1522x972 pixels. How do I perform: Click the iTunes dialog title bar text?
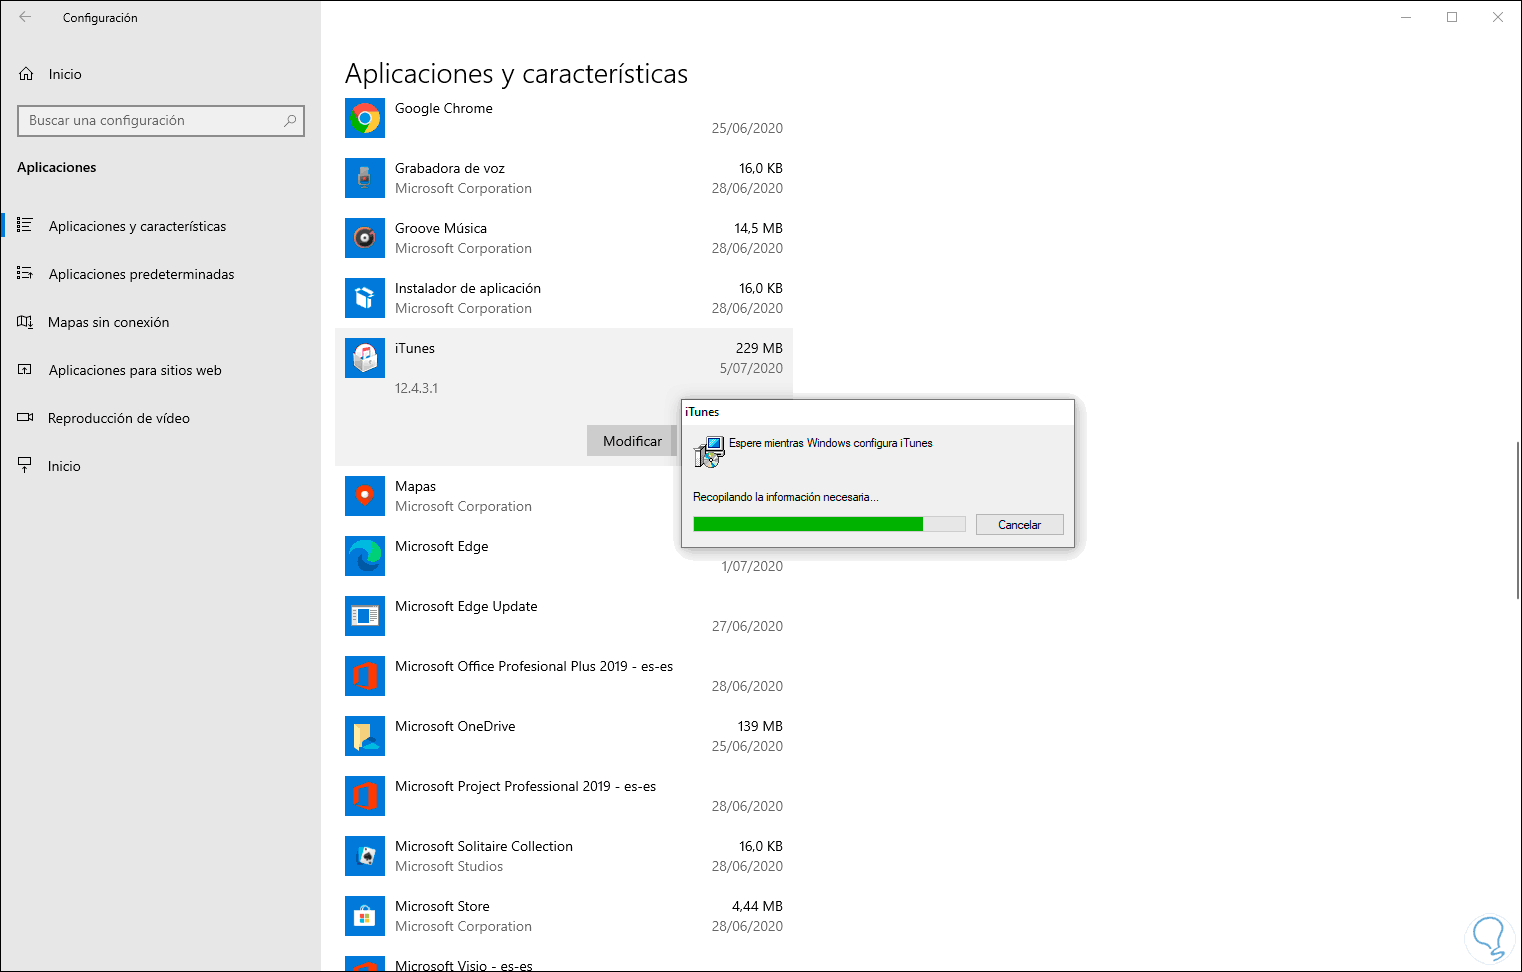pos(702,412)
